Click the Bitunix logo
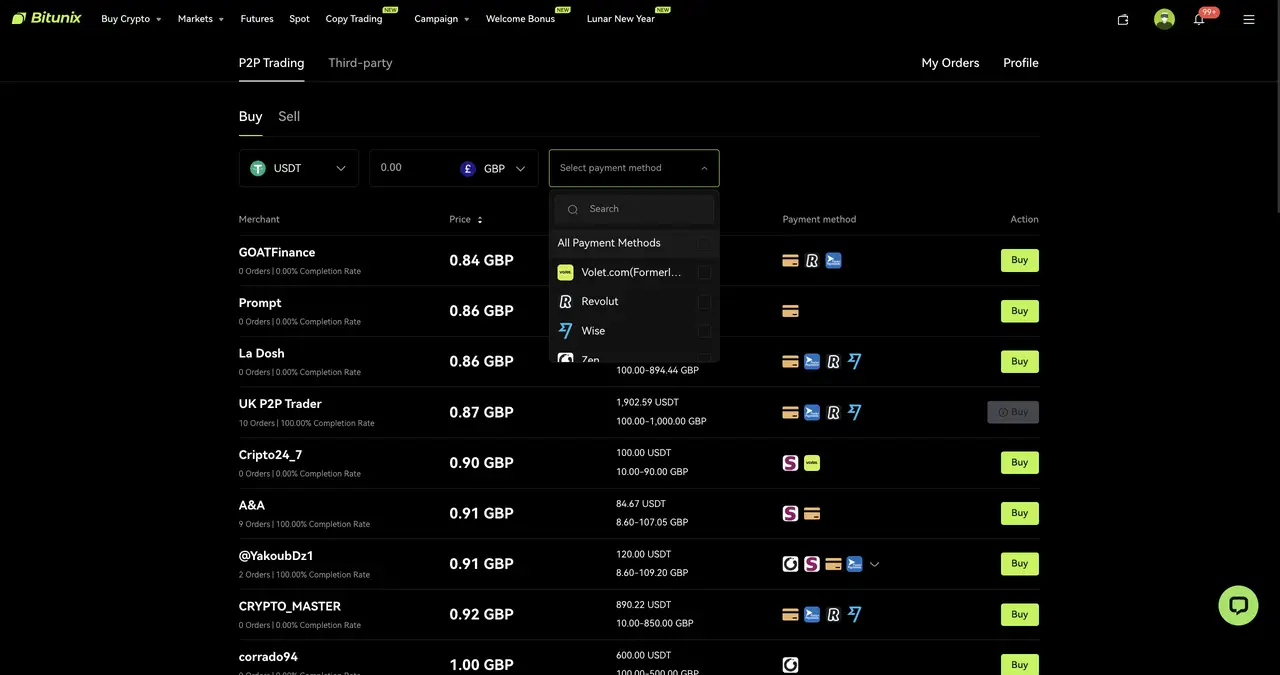The width and height of the screenshot is (1280, 675). pyautogui.click(x=46, y=17)
